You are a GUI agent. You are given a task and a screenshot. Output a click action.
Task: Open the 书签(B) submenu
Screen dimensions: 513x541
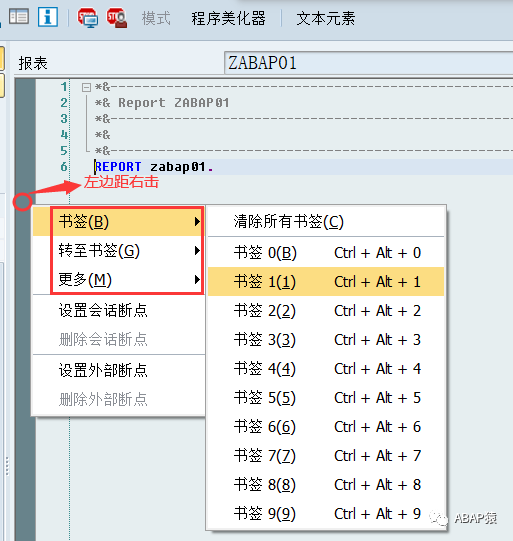coord(119,222)
